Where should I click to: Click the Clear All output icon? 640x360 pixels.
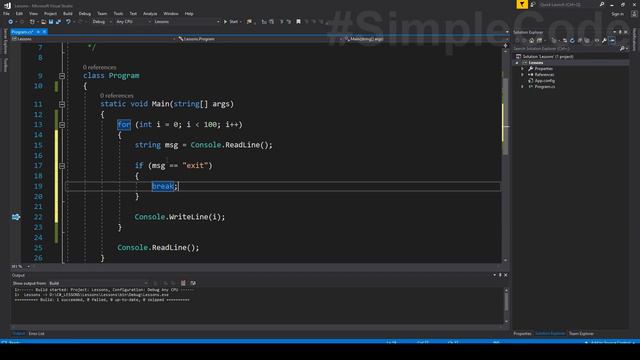(x=183, y=283)
